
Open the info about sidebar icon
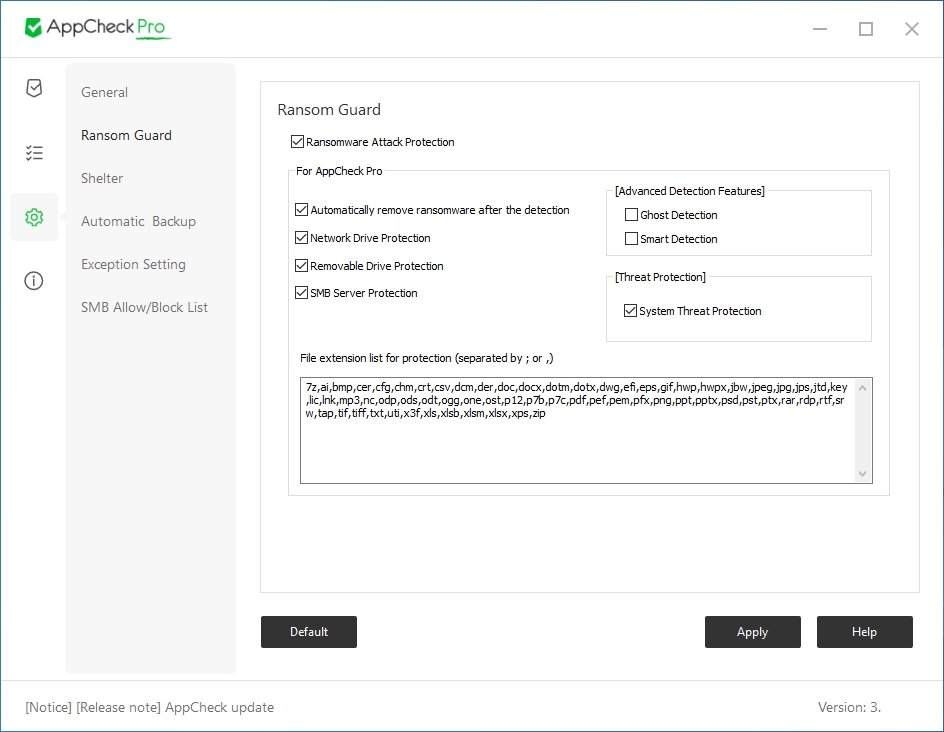(34, 281)
